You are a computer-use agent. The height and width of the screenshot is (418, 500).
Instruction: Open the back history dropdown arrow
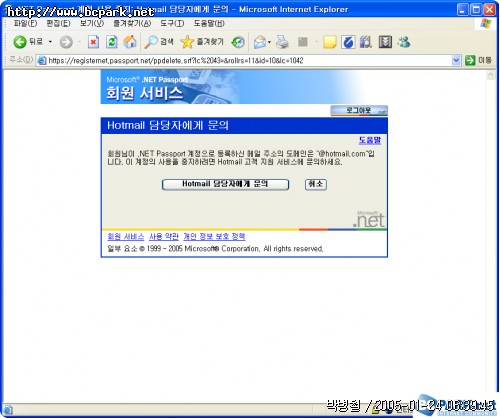coord(50,42)
